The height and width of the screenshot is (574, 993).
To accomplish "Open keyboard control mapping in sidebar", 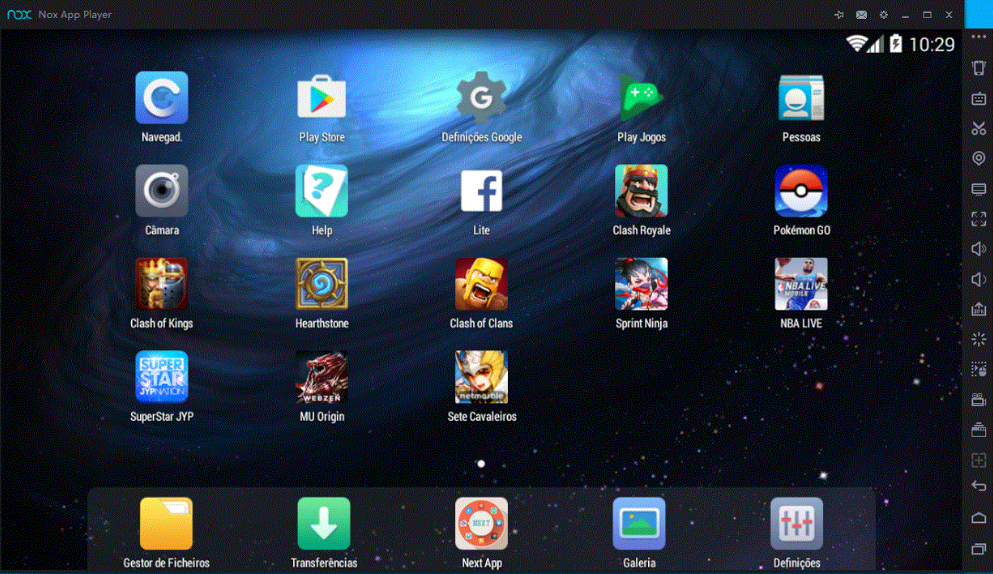I will click(x=978, y=98).
